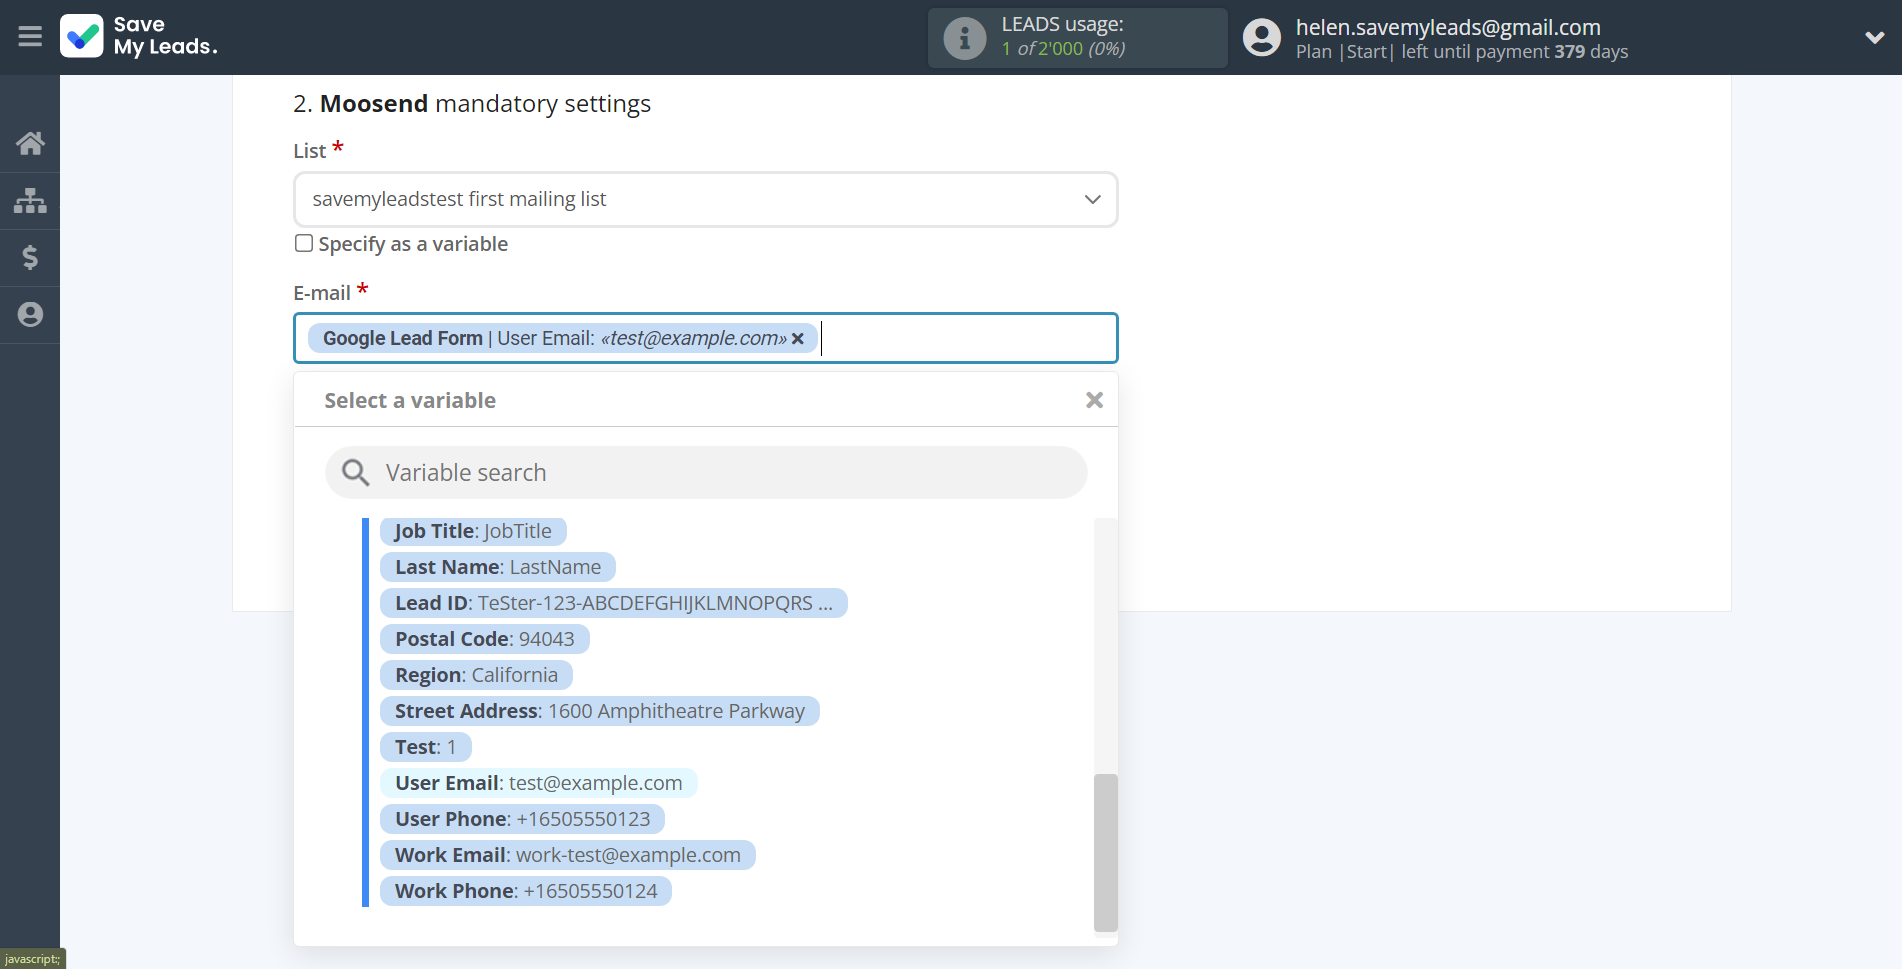Select the Region: California variable

tap(476, 675)
